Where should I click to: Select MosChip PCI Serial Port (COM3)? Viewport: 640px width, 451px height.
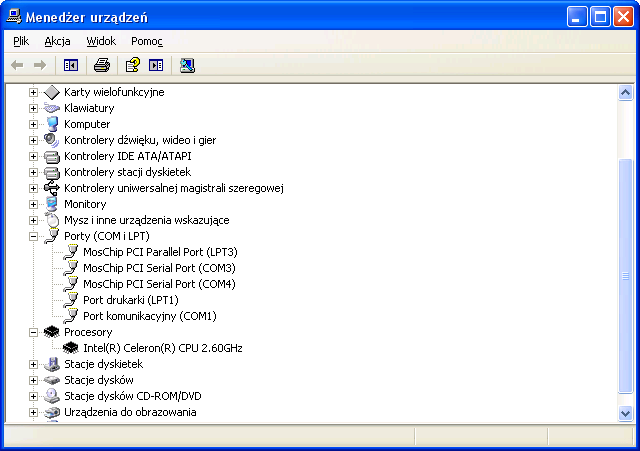[x=159, y=268]
